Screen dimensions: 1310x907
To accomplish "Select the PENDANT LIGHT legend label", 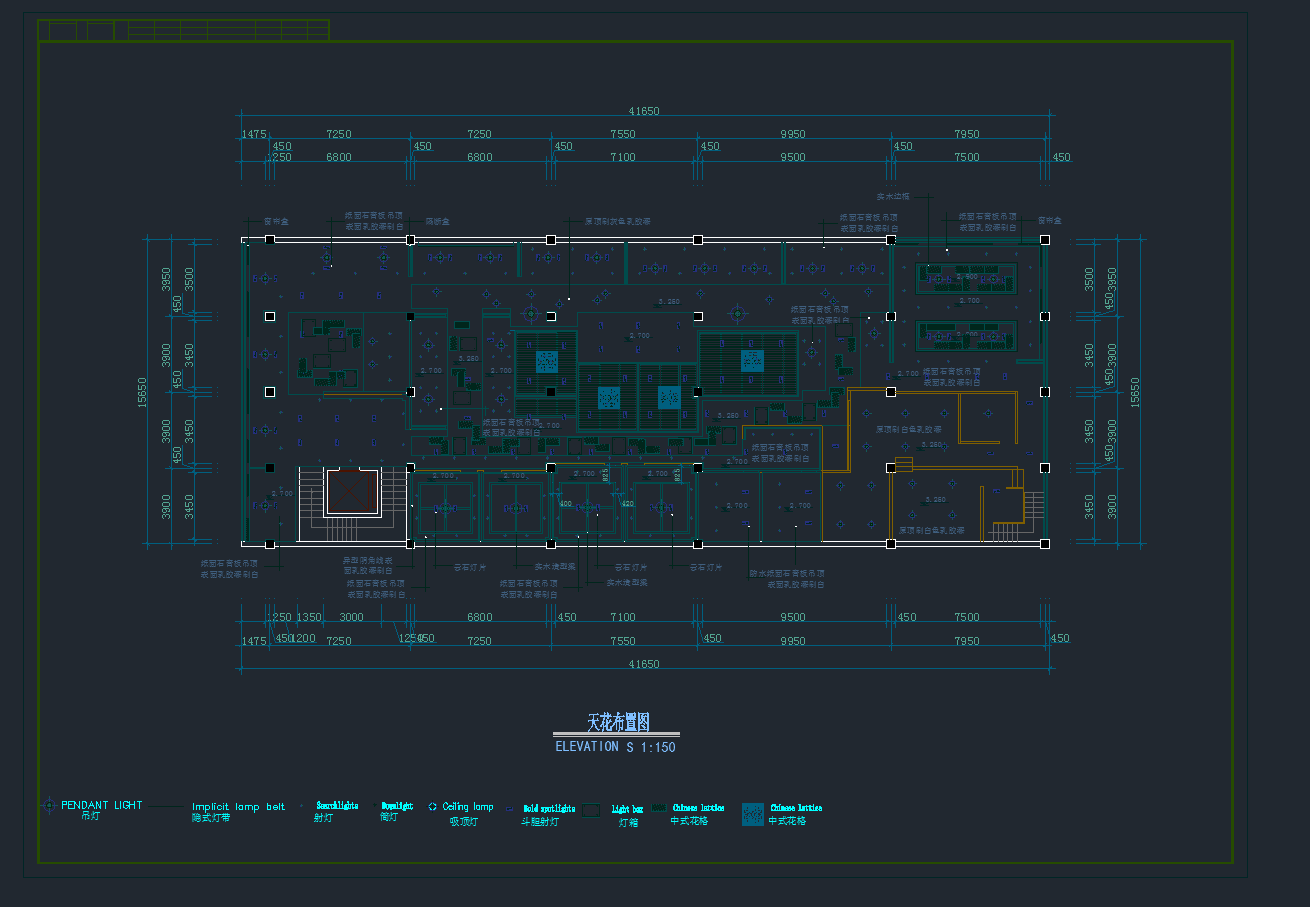I will (101, 805).
